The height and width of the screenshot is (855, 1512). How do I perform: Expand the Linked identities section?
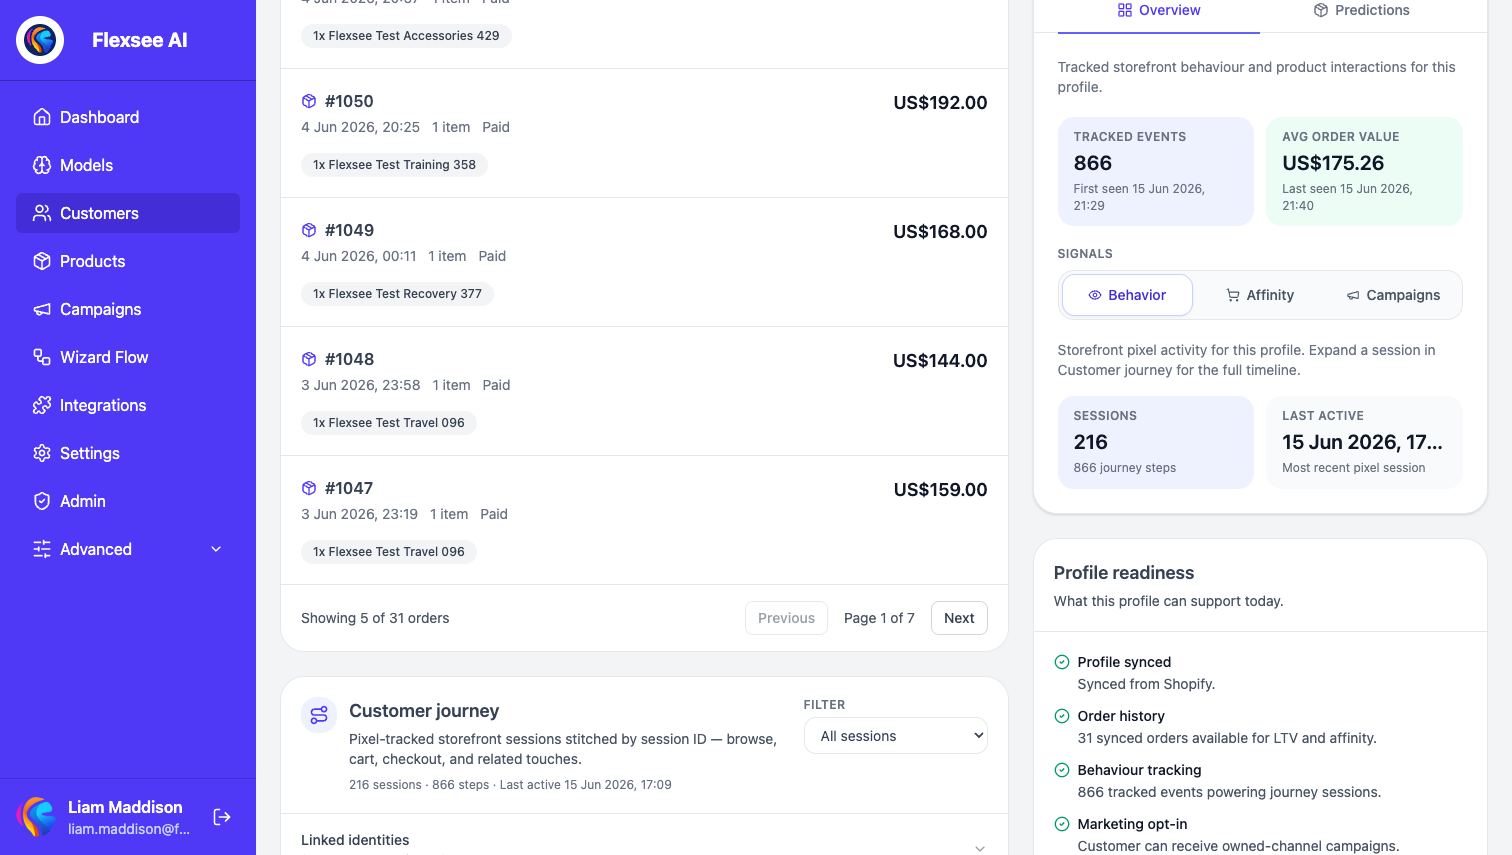click(644, 841)
